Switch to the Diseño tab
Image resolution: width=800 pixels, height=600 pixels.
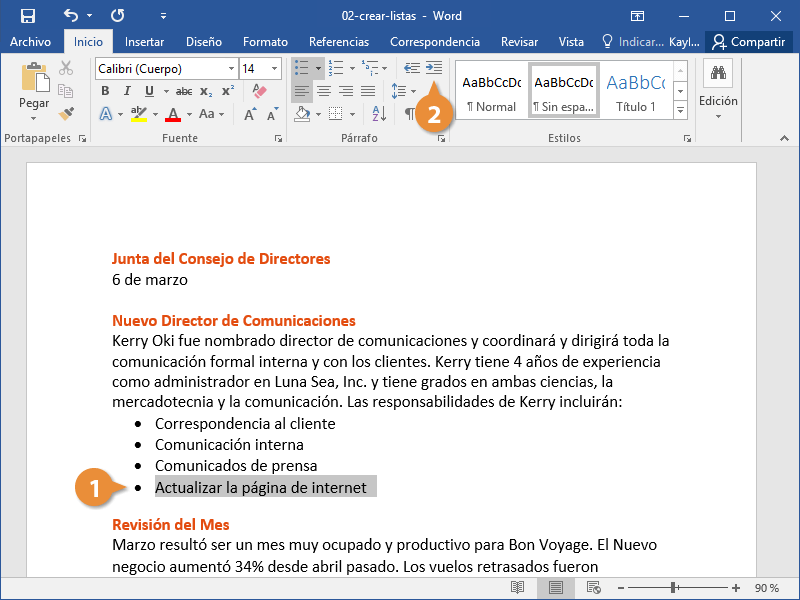point(204,42)
